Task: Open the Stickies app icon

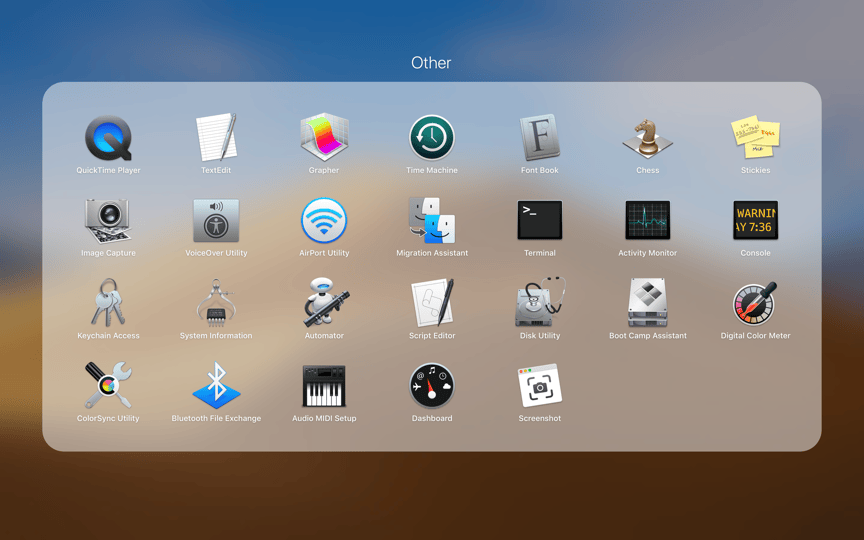Action: [755, 137]
